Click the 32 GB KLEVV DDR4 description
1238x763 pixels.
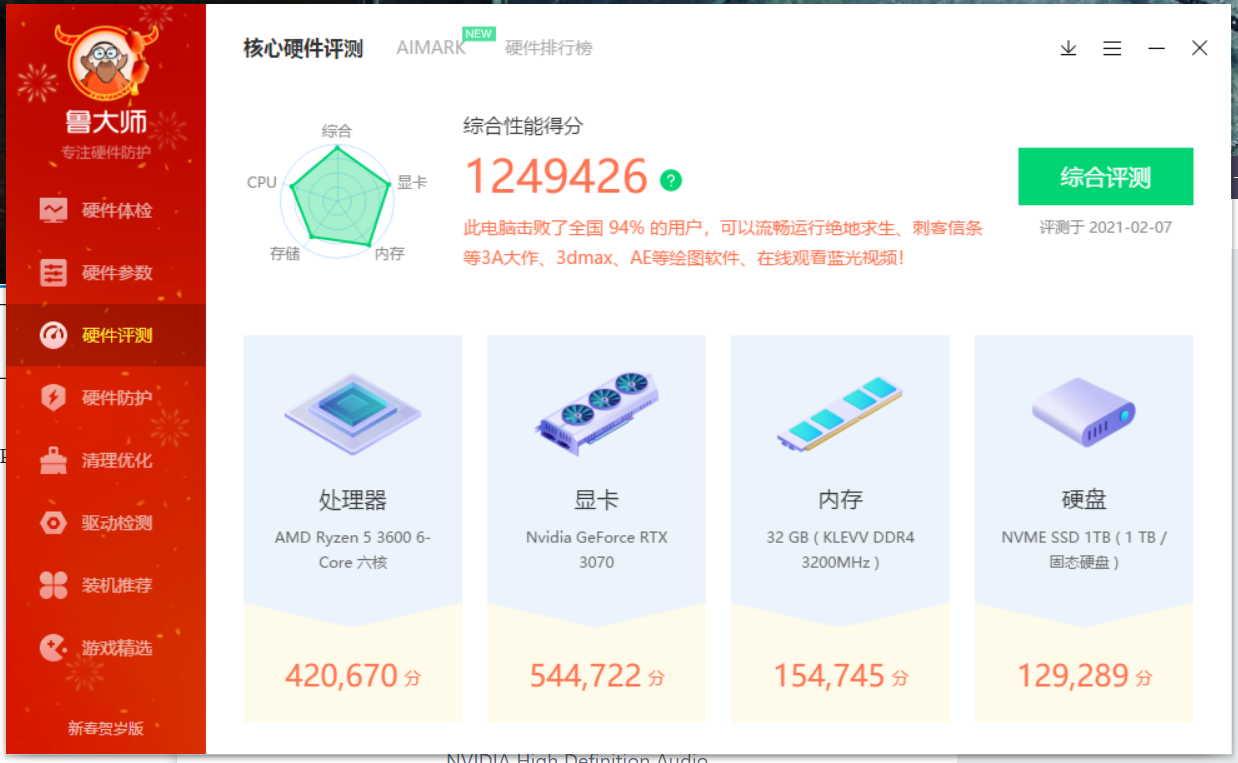(x=841, y=550)
